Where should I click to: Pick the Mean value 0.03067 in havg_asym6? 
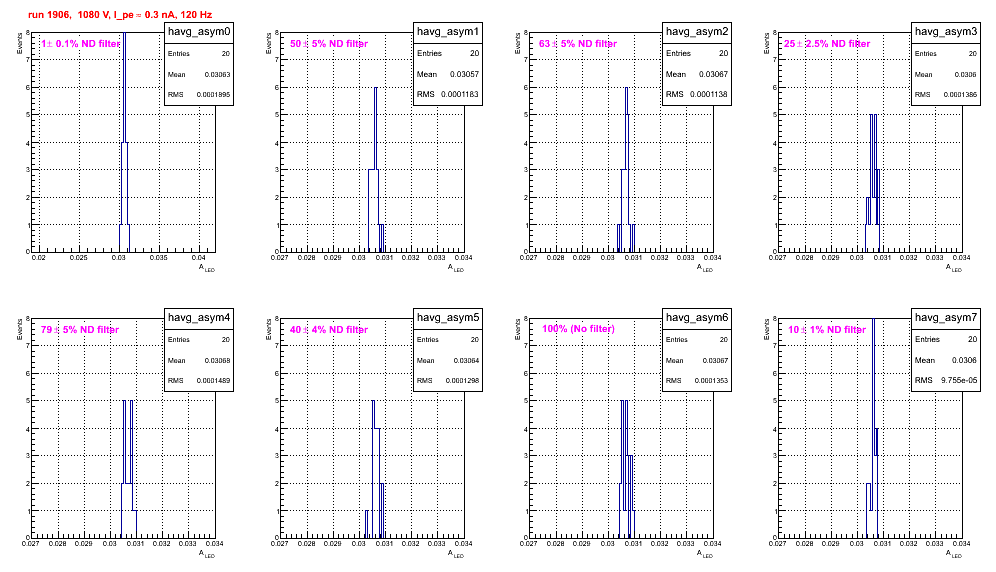[715, 360]
